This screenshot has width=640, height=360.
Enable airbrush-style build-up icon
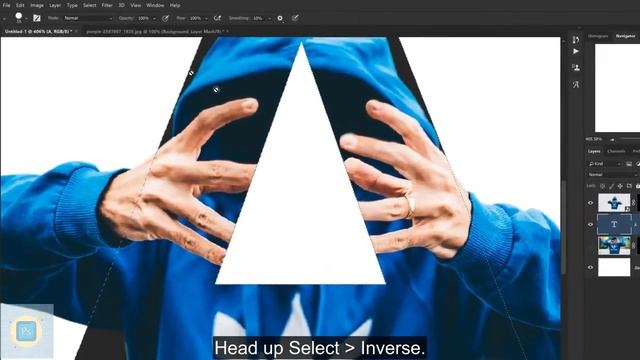[x=218, y=18]
